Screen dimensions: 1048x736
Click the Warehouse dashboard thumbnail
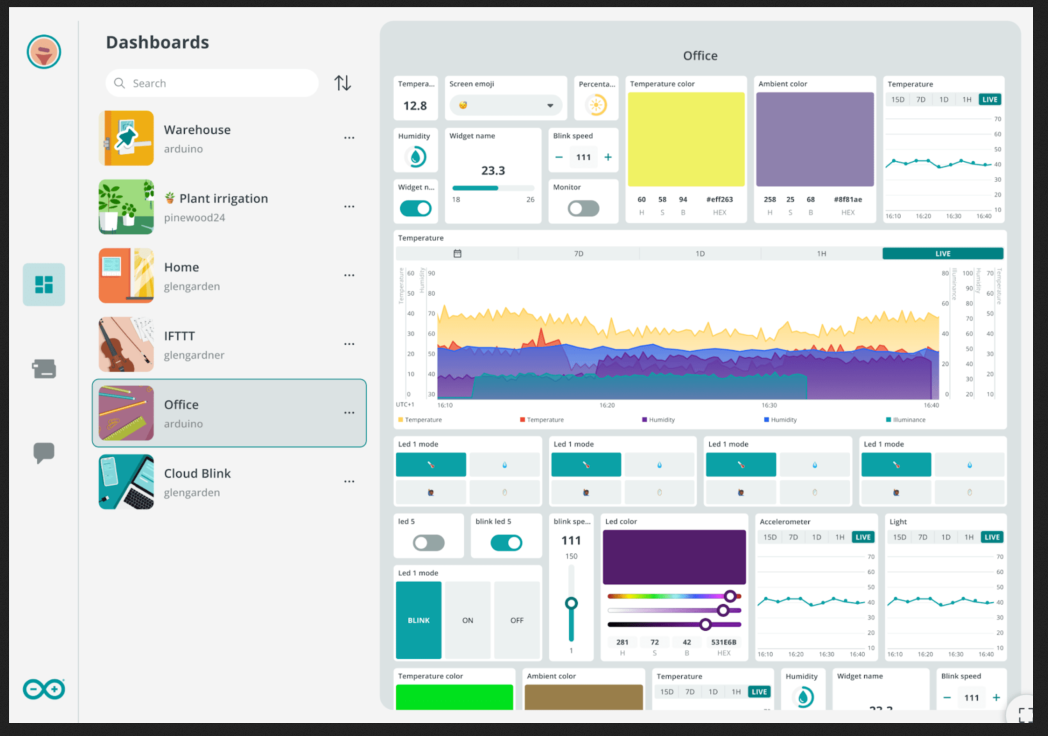click(x=126, y=138)
